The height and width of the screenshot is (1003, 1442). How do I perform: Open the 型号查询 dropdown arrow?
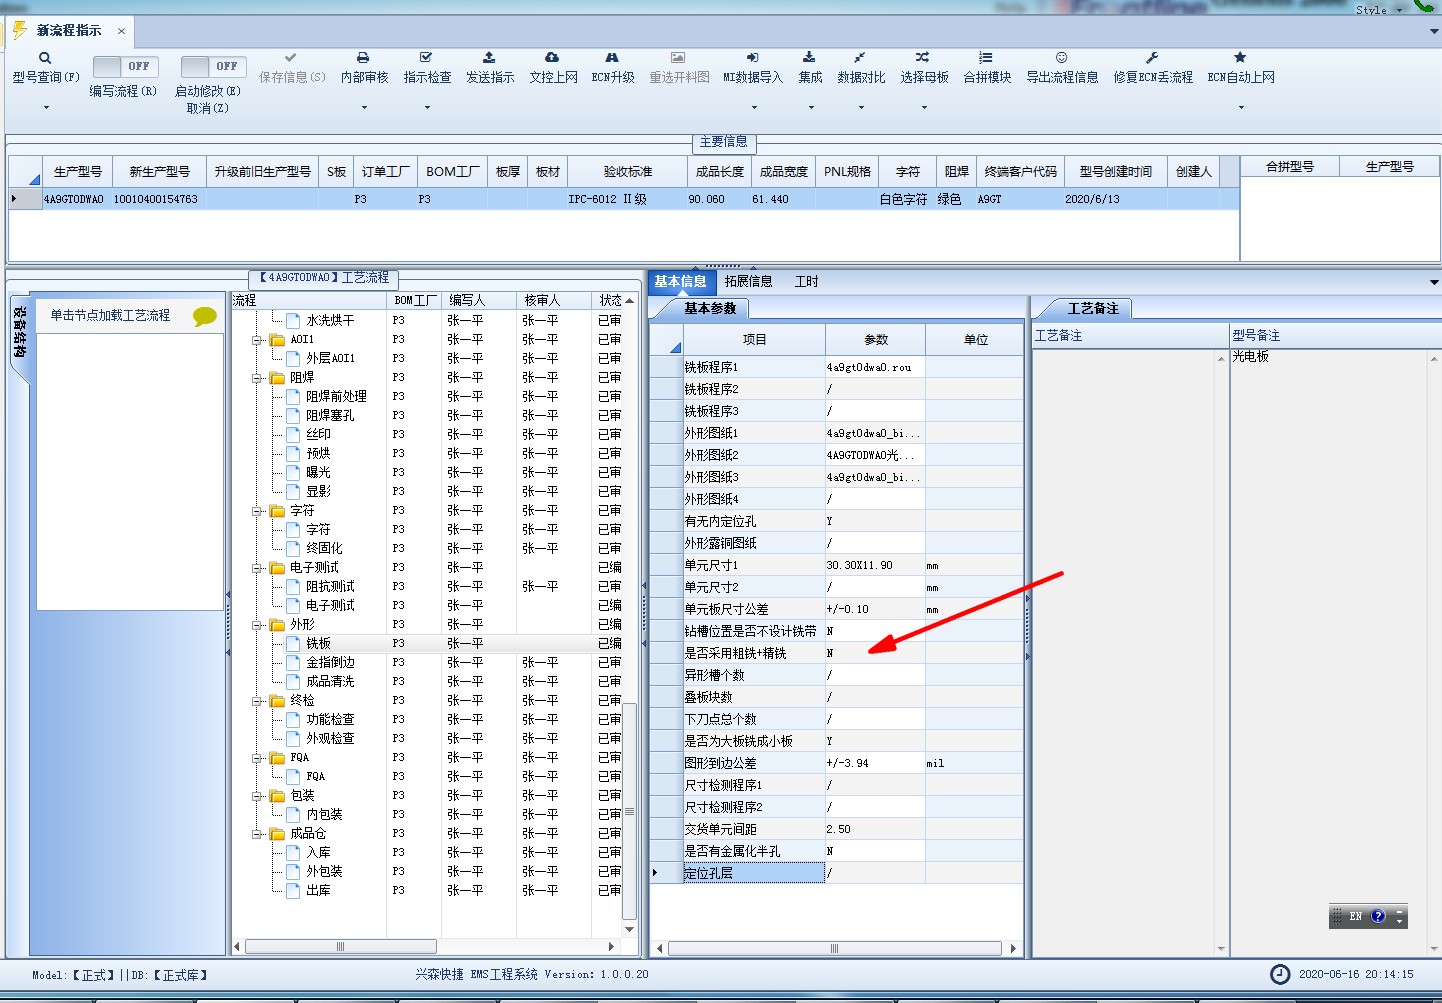click(46, 107)
